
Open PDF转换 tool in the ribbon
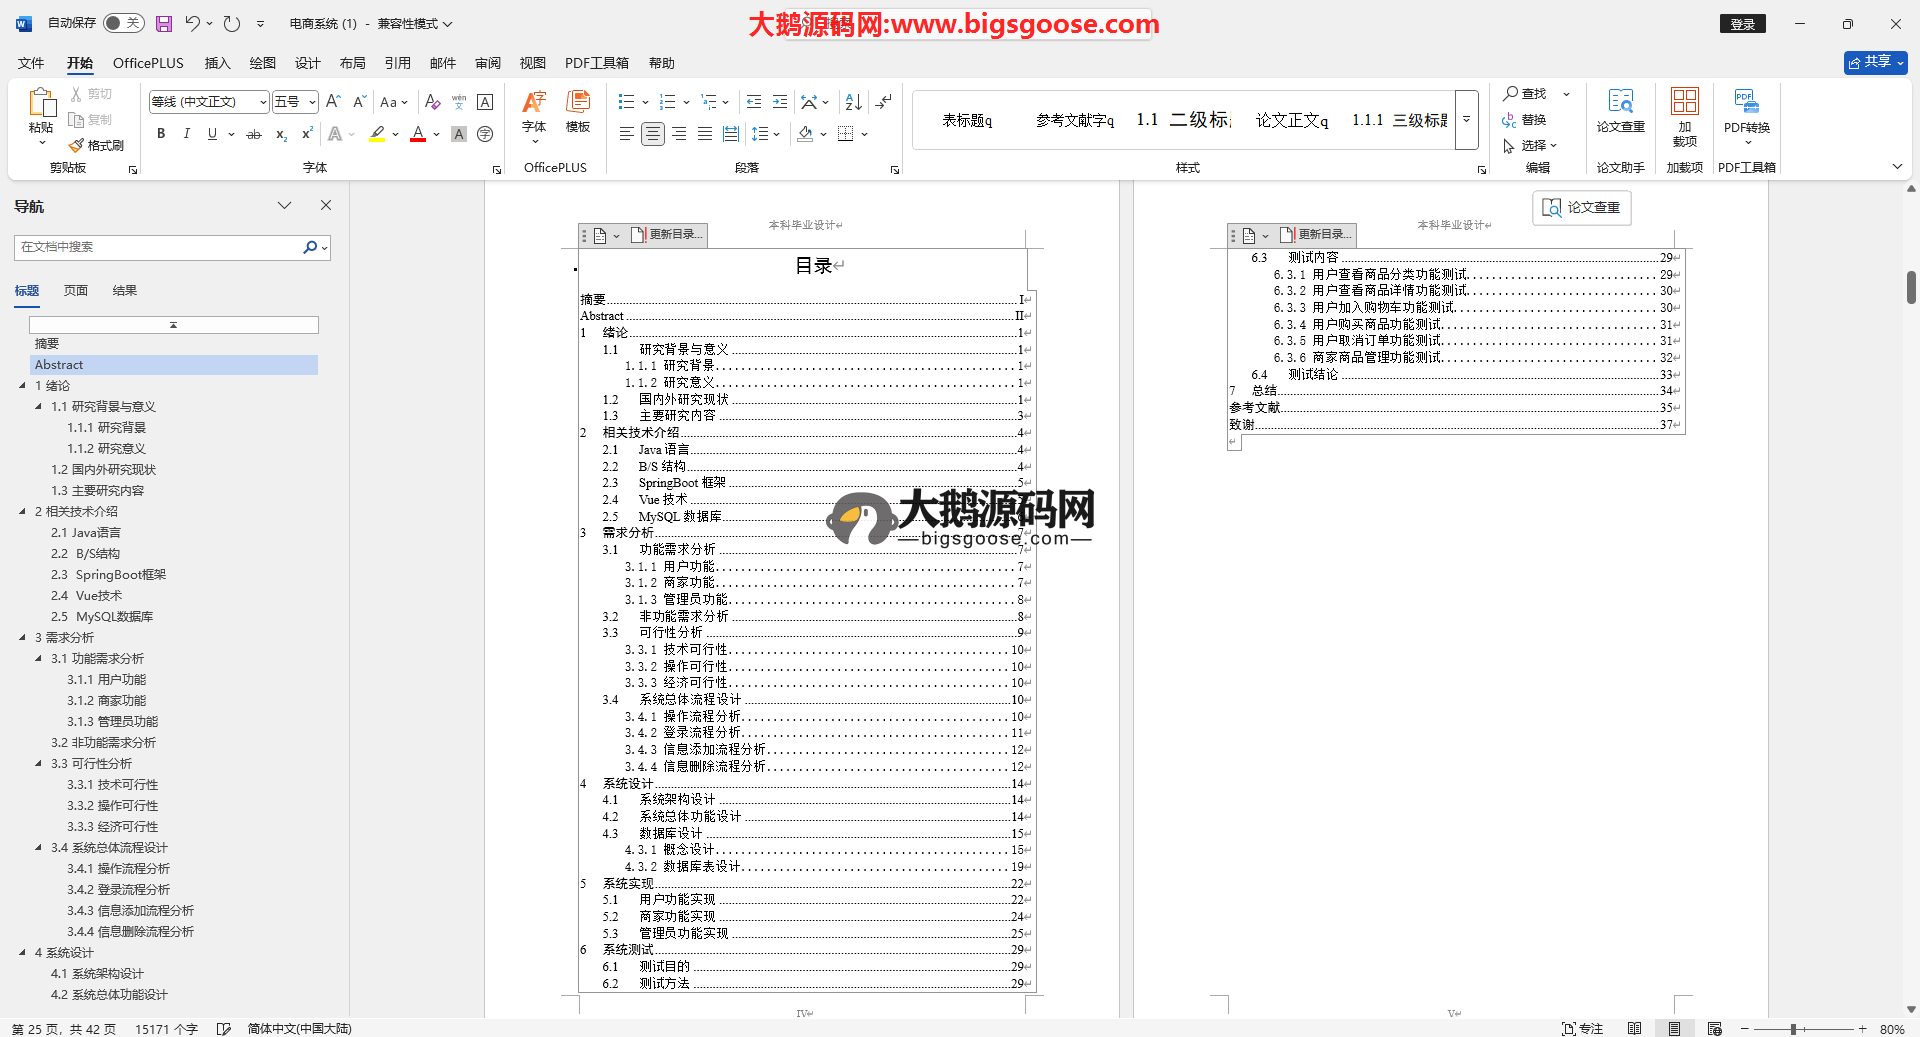pyautogui.click(x=1746, y=110)
